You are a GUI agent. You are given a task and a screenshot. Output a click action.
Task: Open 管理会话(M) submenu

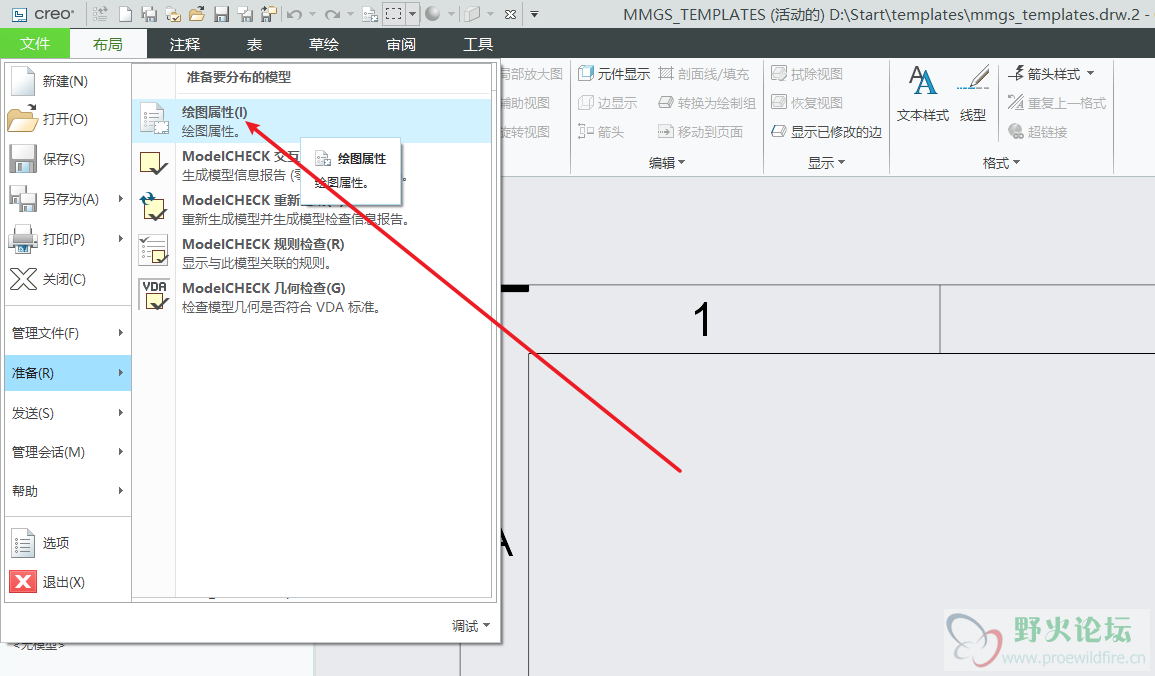(x=68, y=452)
